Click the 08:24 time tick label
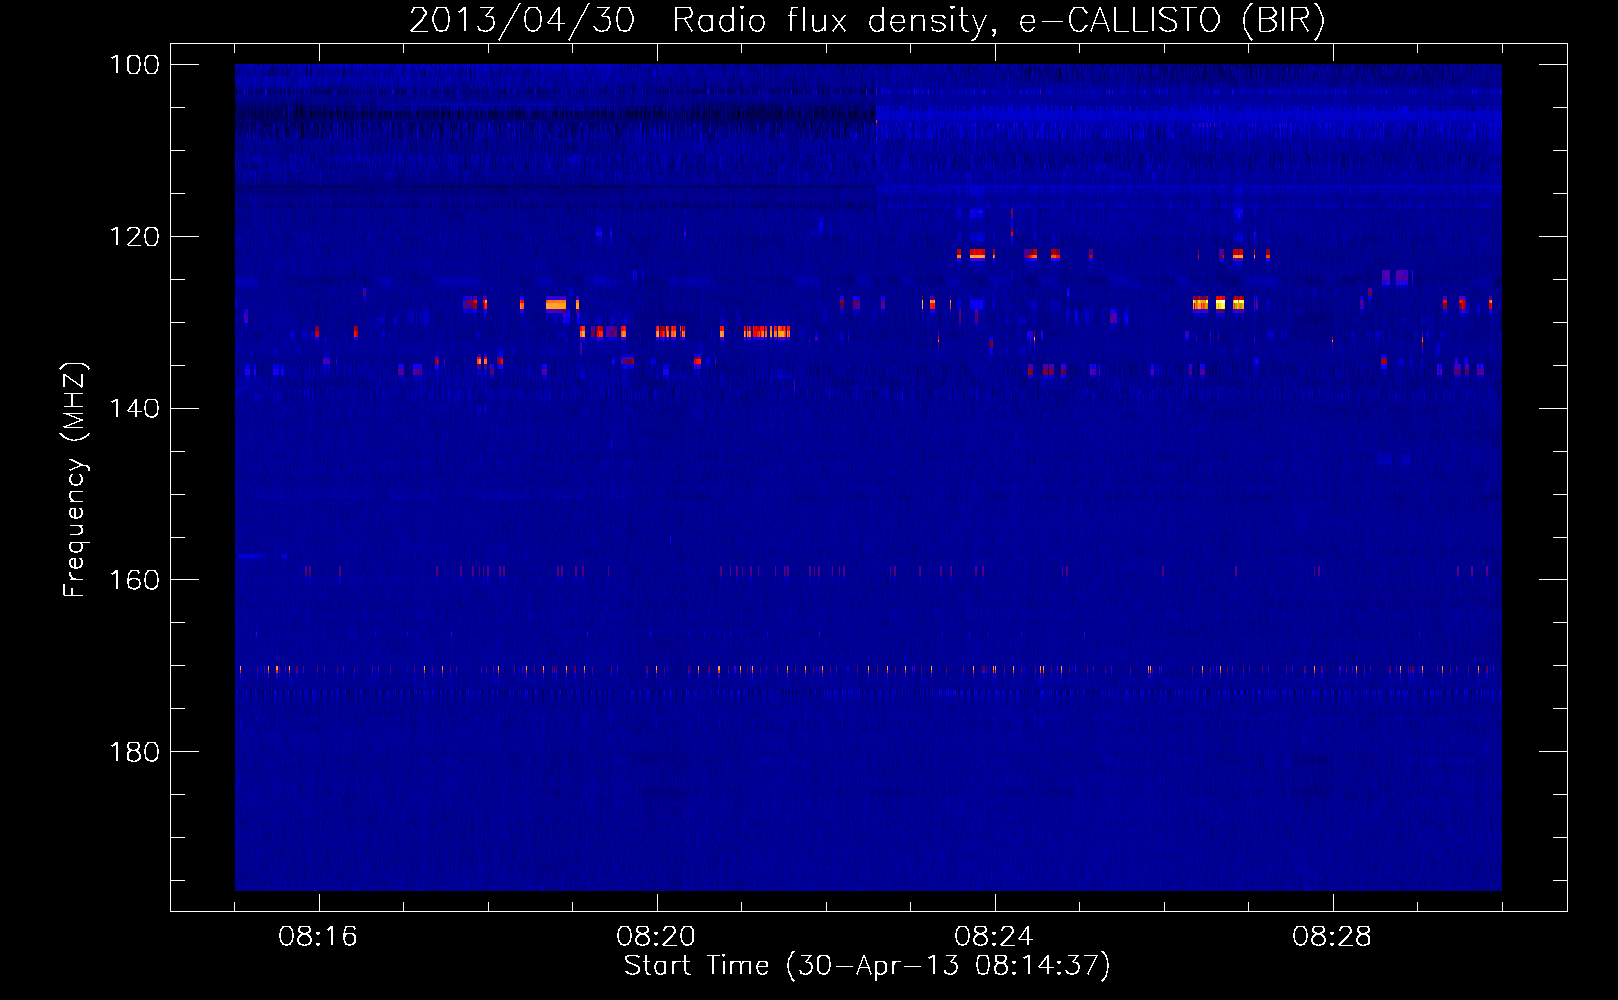 tap(994, 937)
